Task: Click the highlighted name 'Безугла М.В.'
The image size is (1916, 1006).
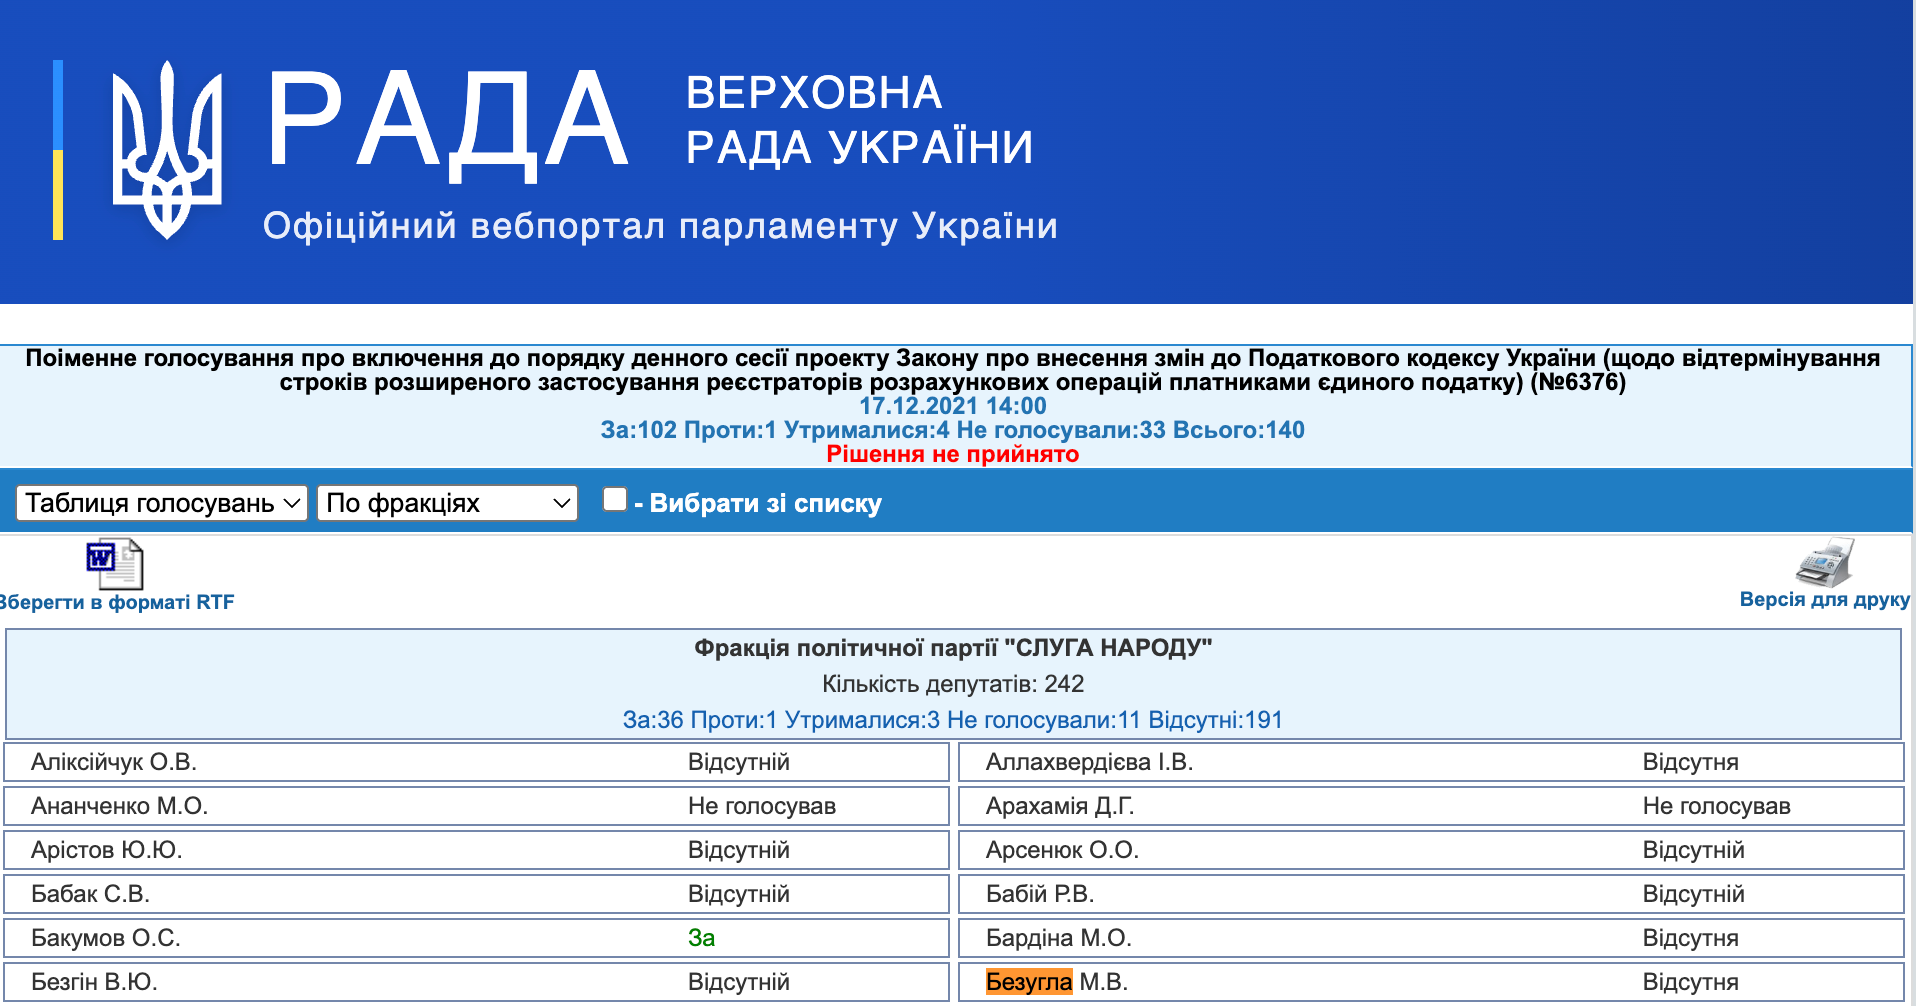Action: click(1057, 982)
